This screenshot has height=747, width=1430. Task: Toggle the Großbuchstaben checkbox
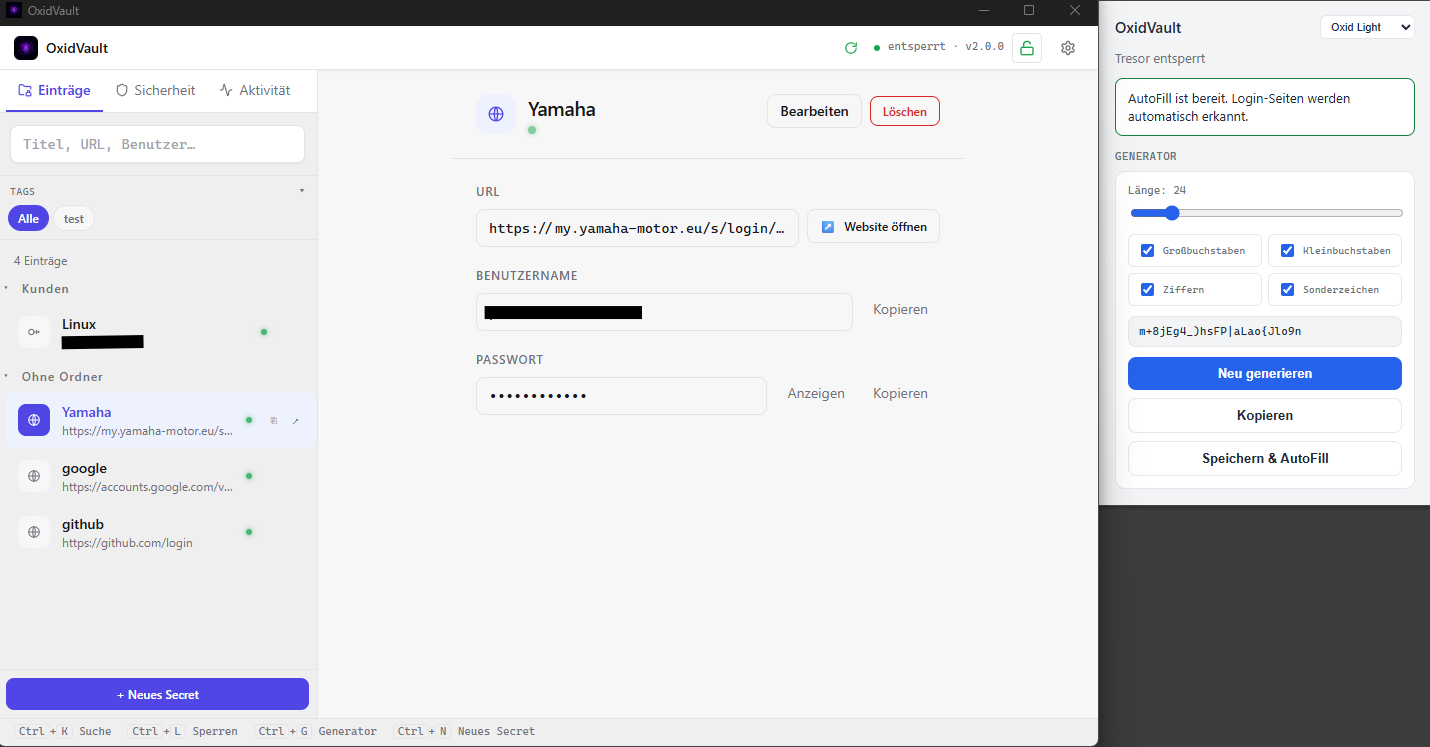[x=1148, y=251]
